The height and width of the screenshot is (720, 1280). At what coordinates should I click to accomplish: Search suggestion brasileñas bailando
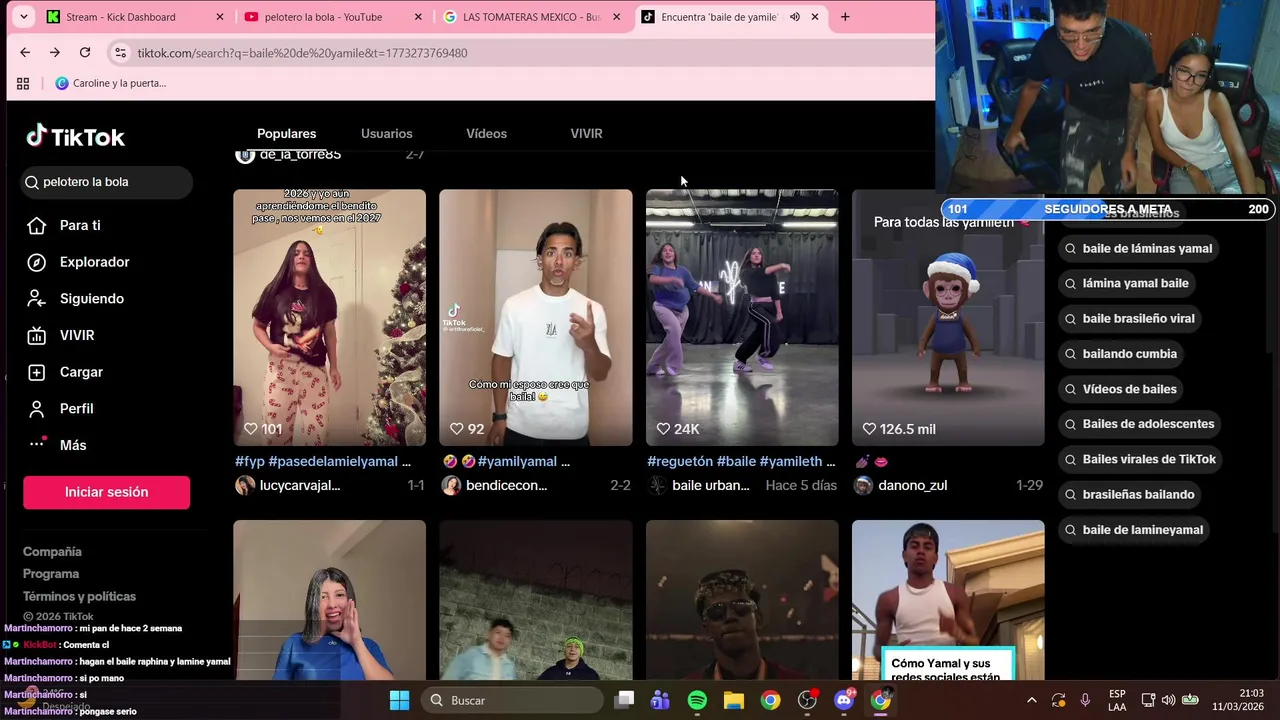click(1129, 494)
